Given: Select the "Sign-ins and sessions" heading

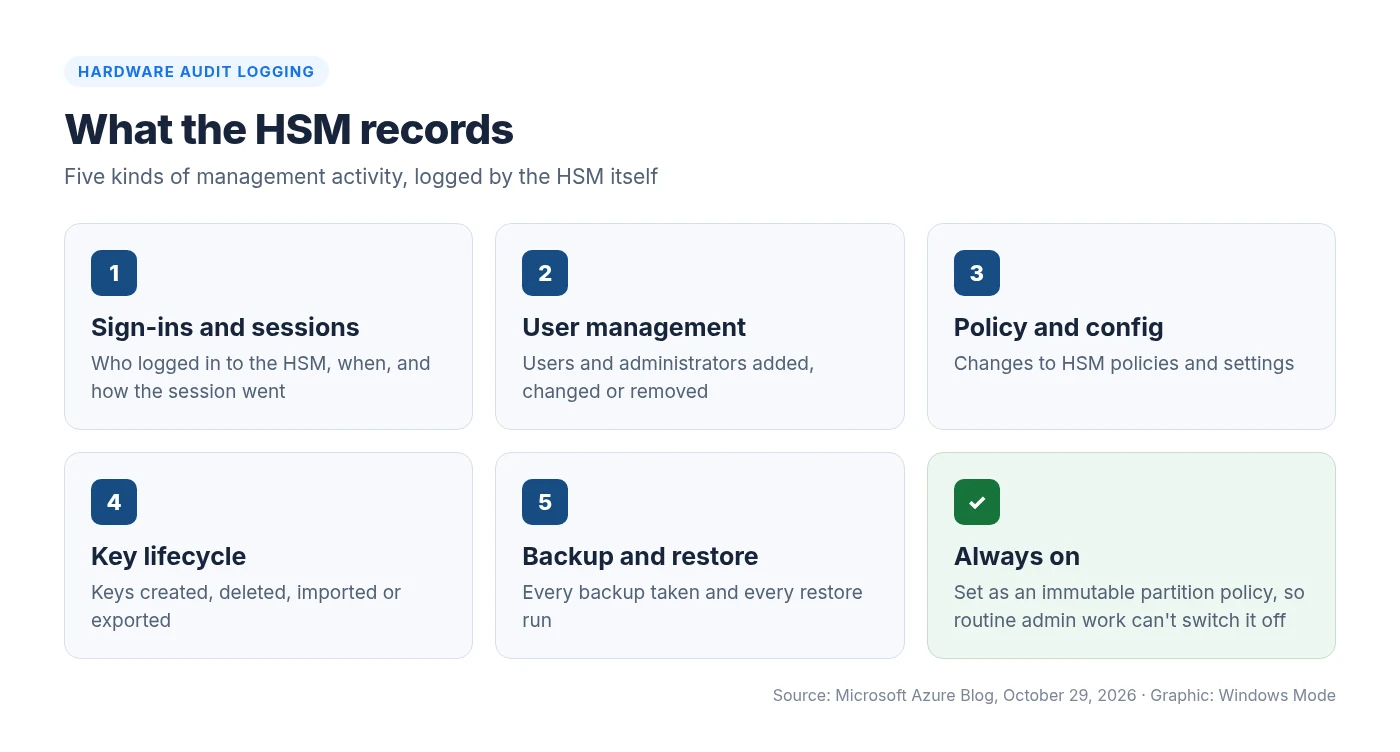Looking at the screenshot, I should click(x=225, y=327).
